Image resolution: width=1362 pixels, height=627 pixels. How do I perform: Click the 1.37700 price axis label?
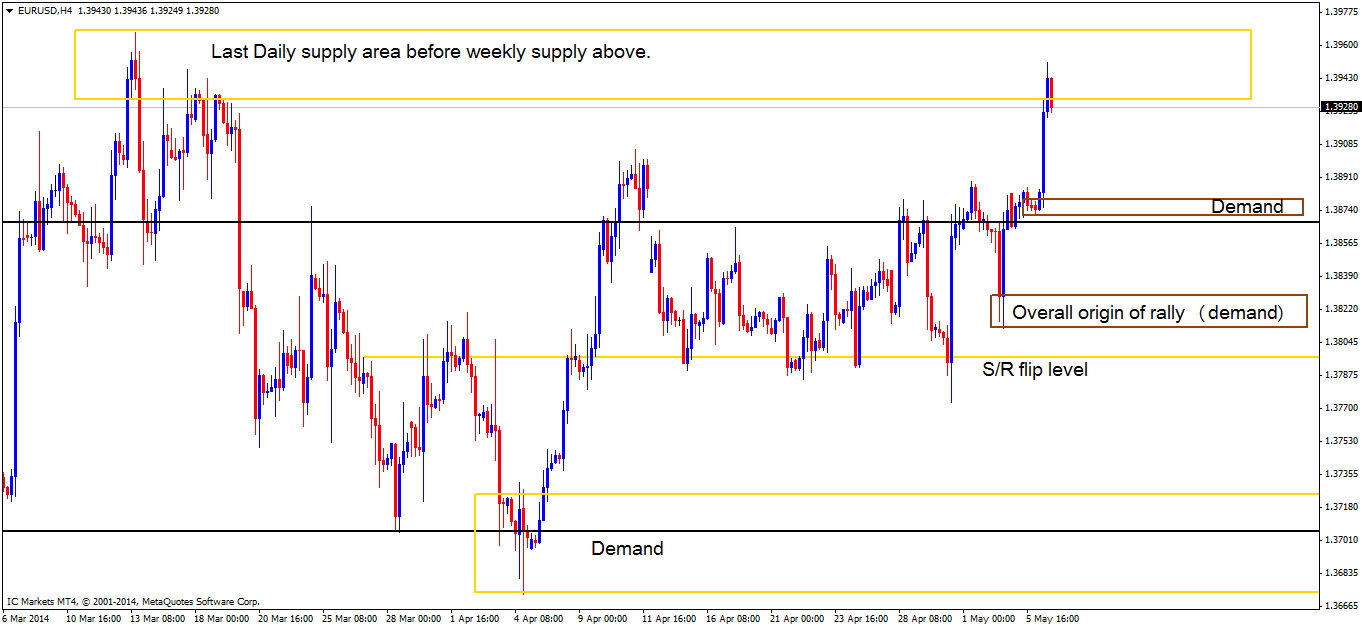[1341, 408]
